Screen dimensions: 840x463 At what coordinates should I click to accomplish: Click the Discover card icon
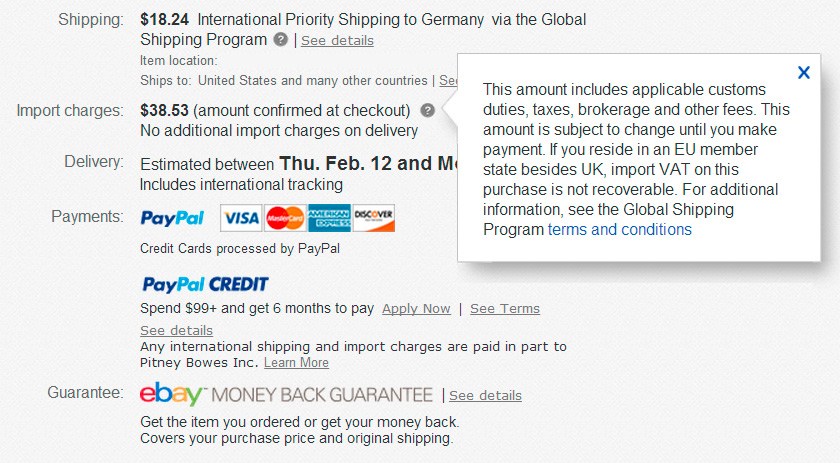tap(373, 218)
